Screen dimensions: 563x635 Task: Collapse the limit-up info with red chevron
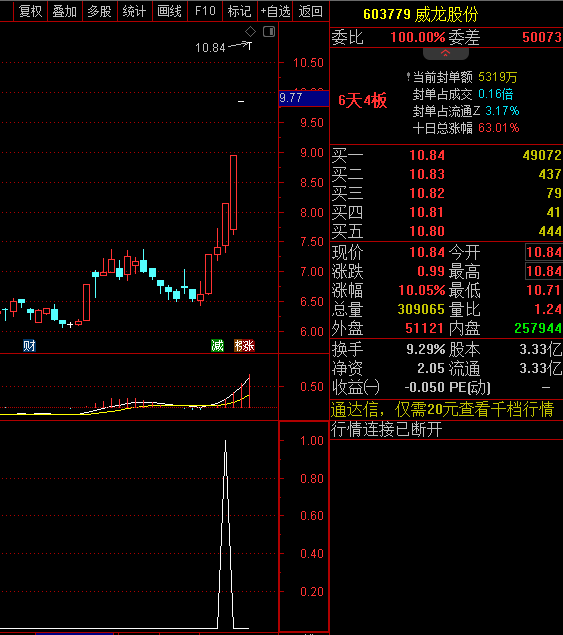click(x=446, y=53)
